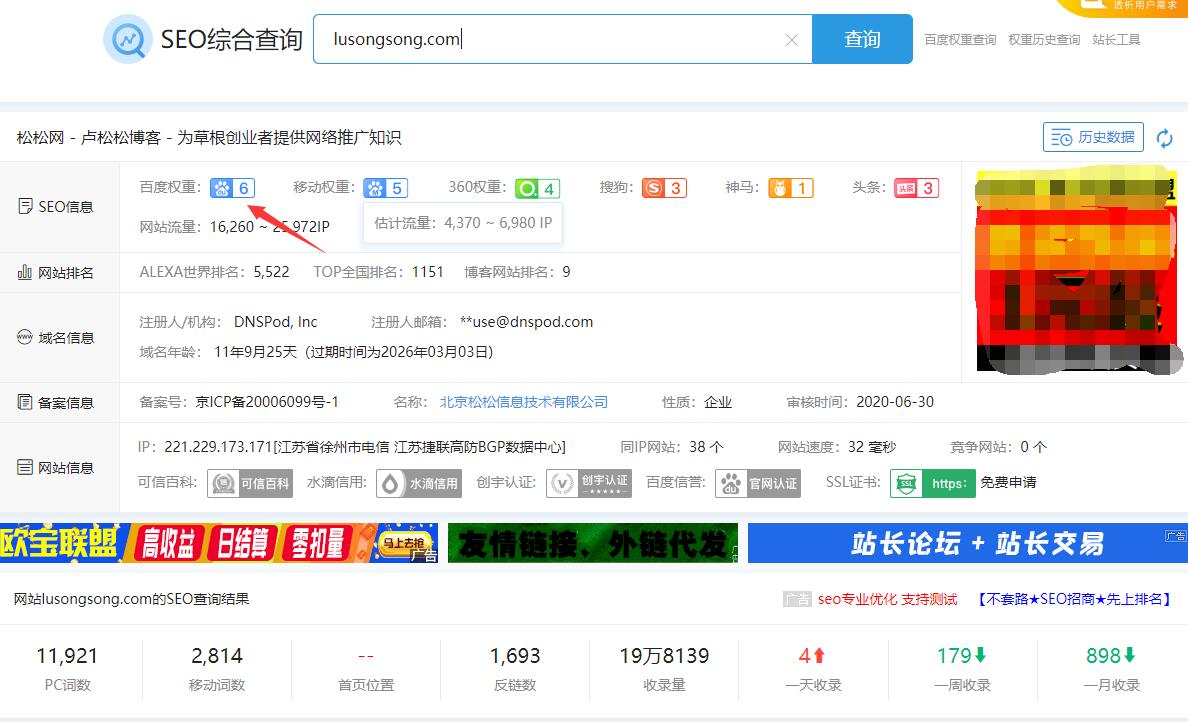Select the 域名信息 globe icon

(x=25, y=337)
